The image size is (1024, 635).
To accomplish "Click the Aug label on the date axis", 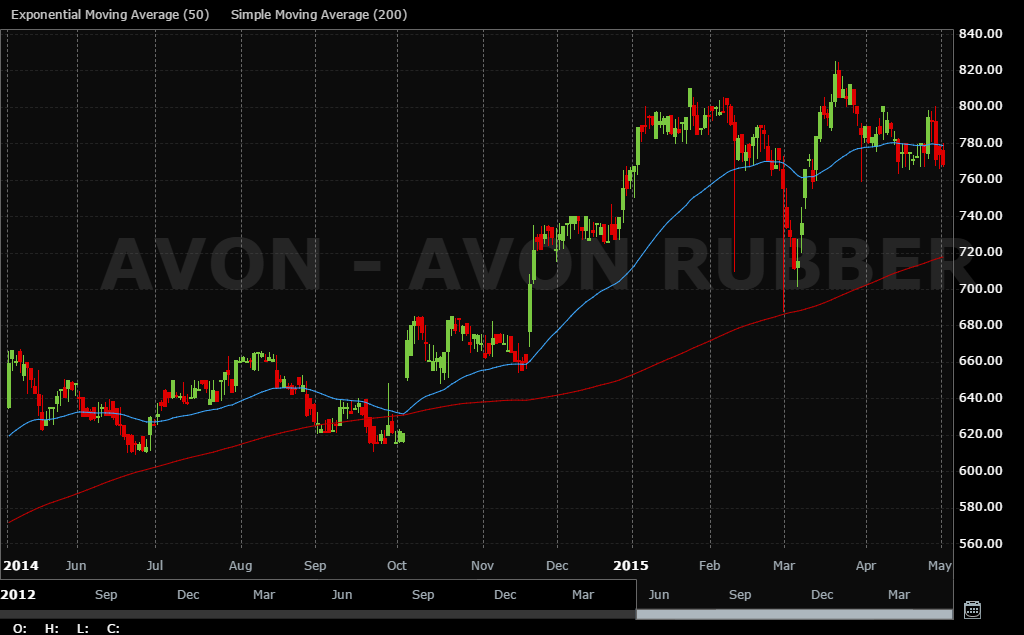I will coord(240,566).
